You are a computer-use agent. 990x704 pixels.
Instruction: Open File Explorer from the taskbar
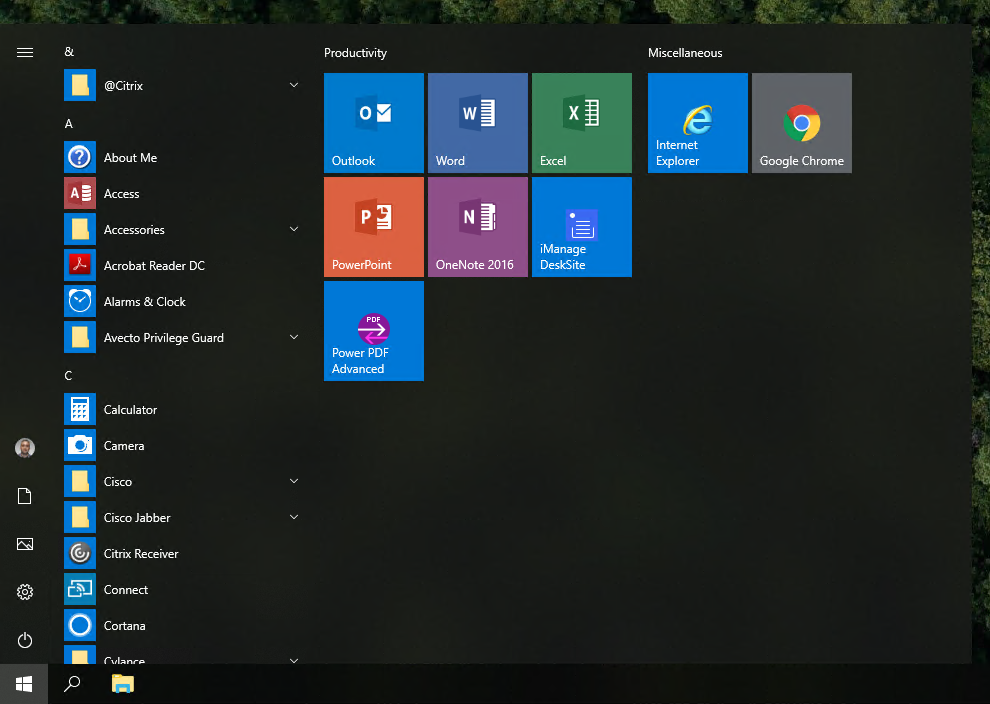pyautogui.click(x=122, y=683)
